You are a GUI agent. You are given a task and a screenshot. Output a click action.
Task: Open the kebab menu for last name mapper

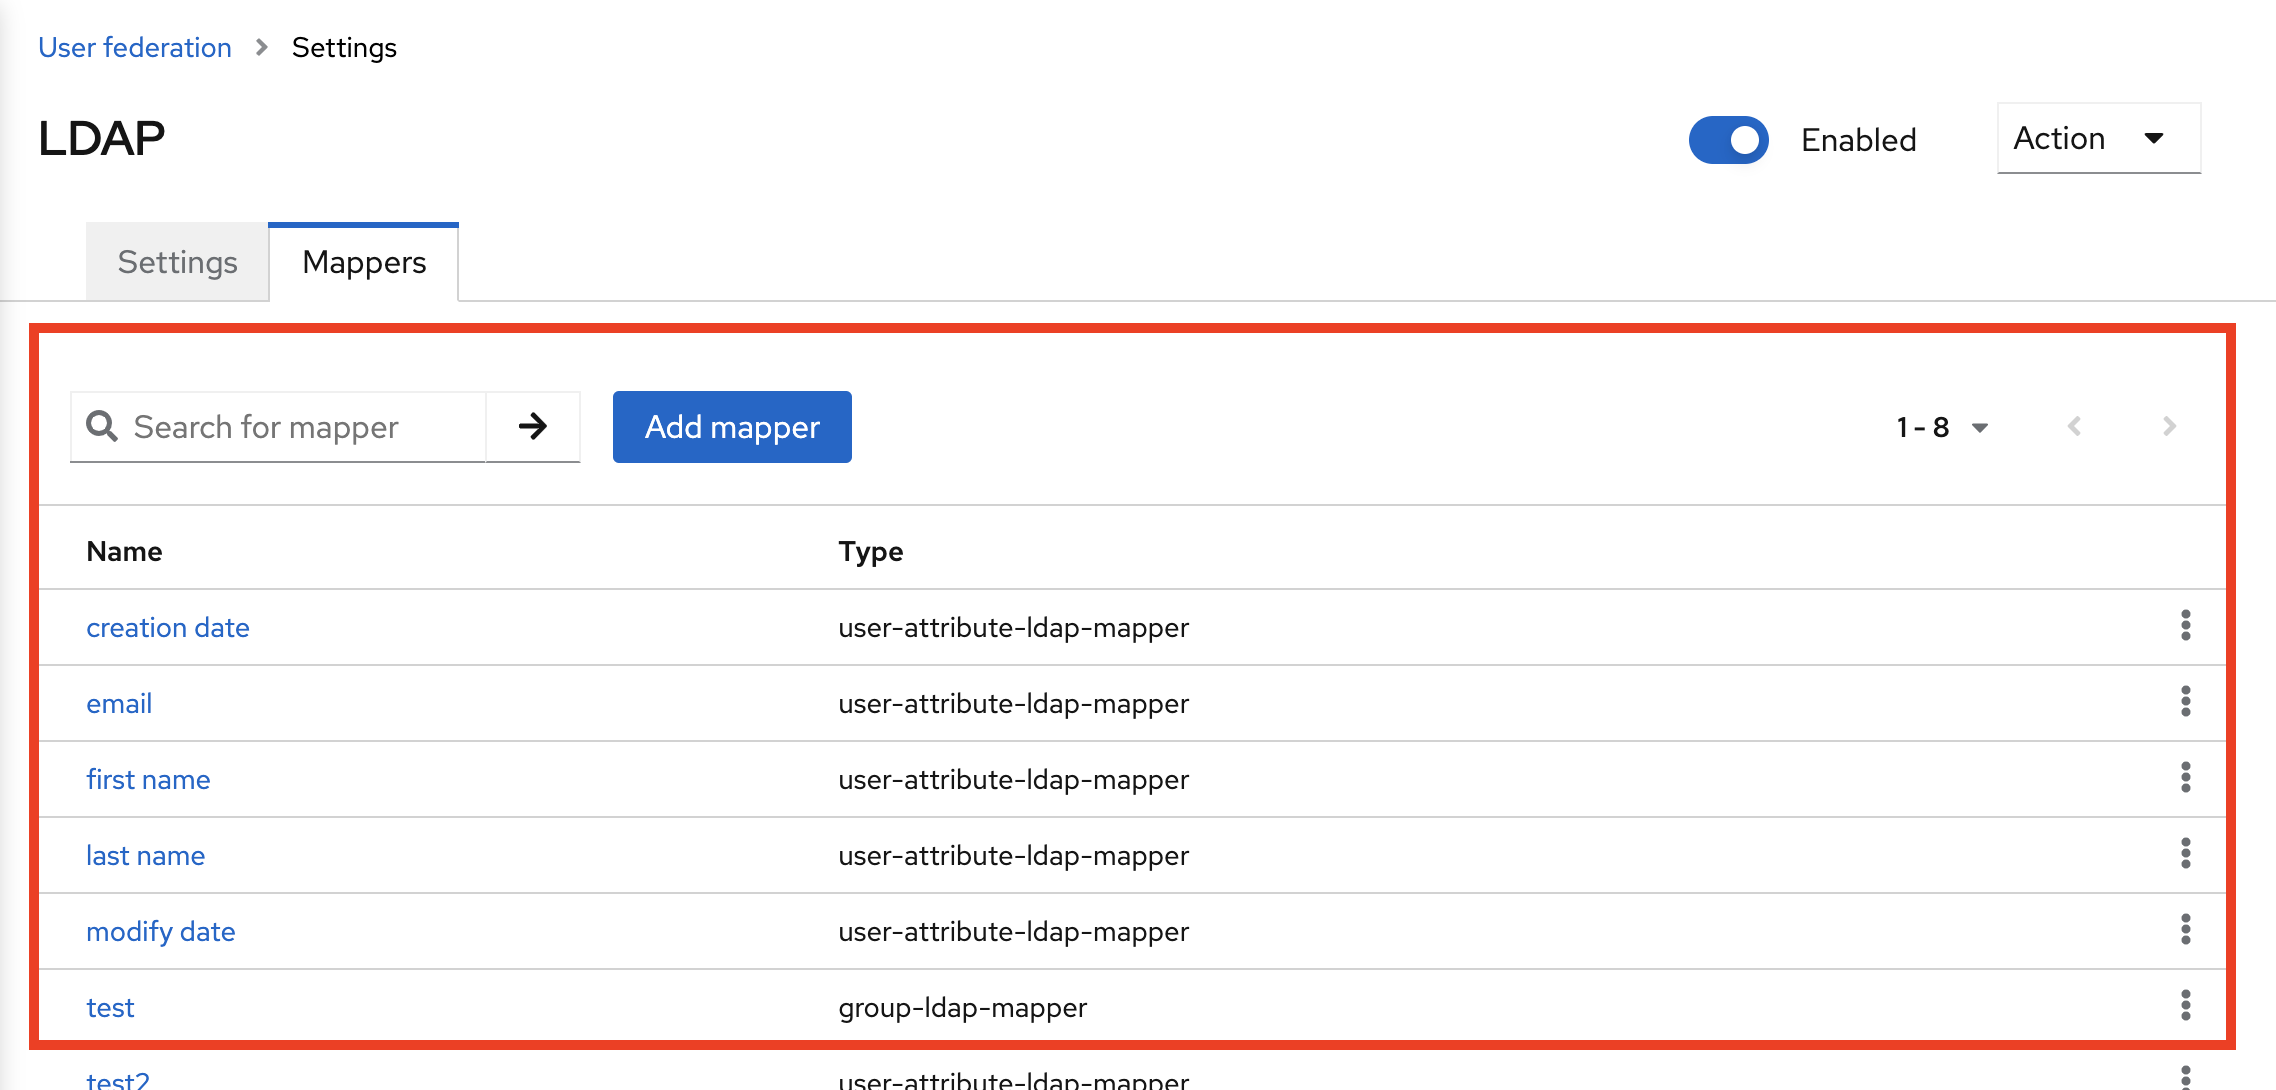tap(2187, 855)
